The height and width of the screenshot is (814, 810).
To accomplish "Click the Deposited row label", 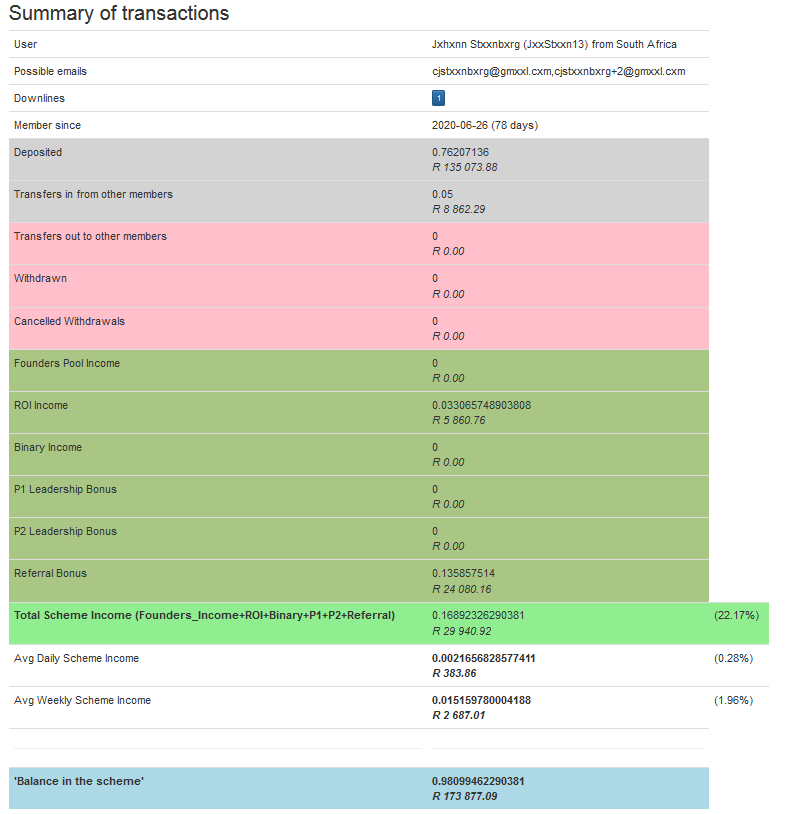I will [38, 152].
